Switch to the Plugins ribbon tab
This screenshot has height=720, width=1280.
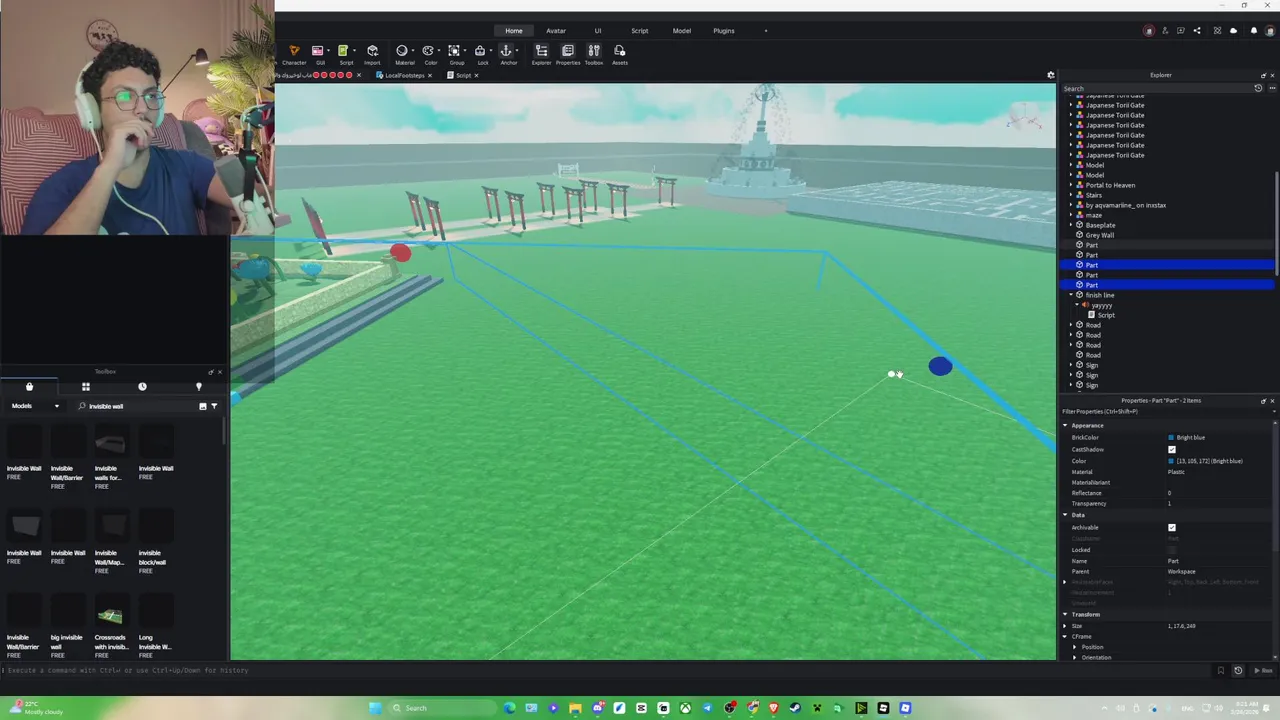coord(724,31)
